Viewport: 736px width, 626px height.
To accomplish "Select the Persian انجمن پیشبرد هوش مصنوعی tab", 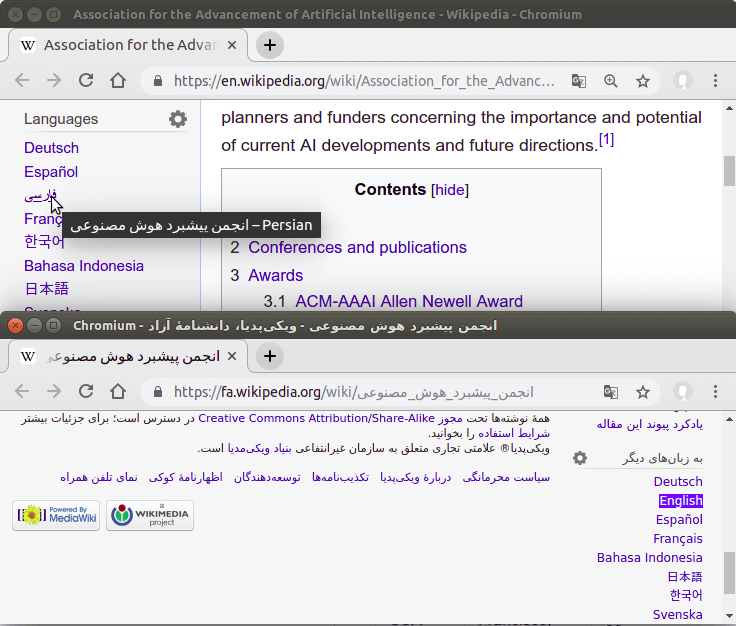I will click(127, 356).
